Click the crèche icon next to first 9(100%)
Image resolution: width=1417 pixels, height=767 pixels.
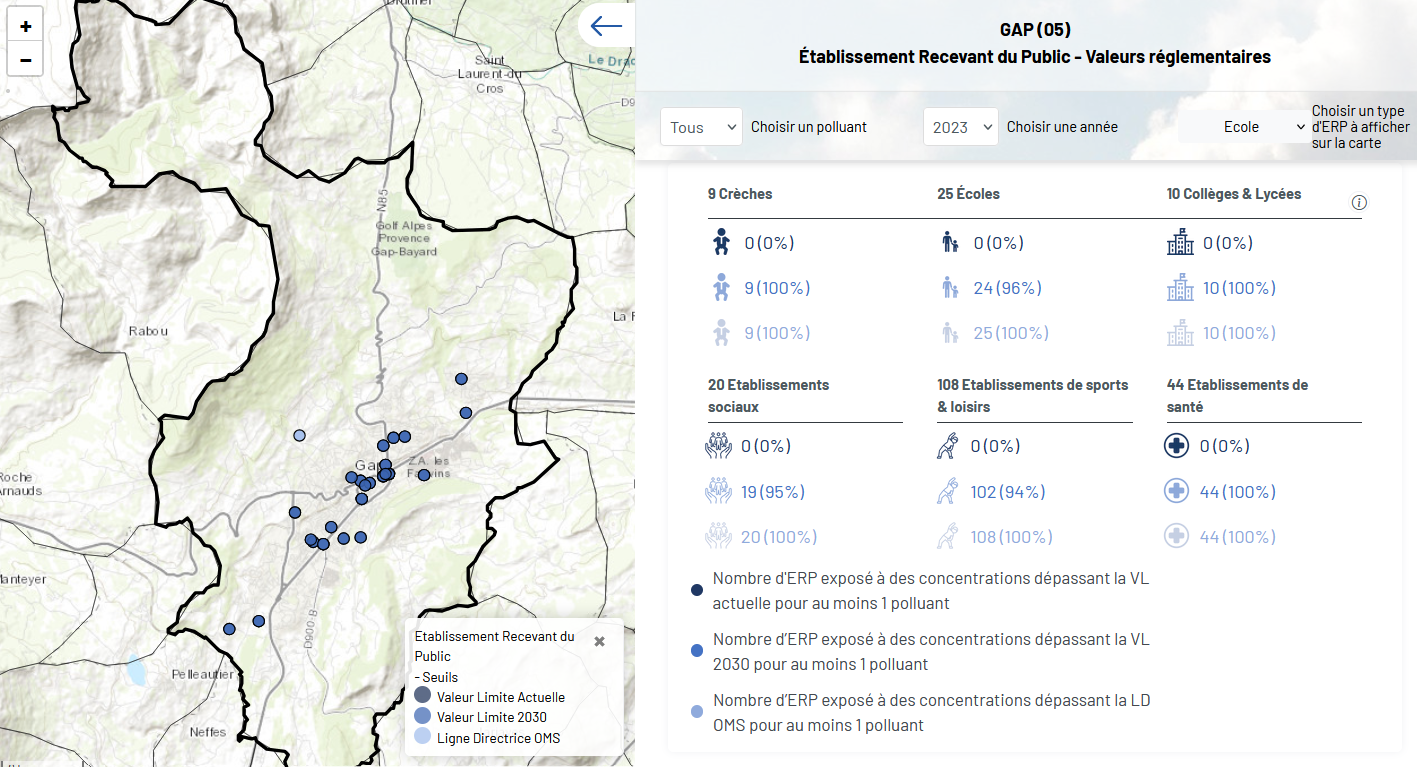pos(719,288)
